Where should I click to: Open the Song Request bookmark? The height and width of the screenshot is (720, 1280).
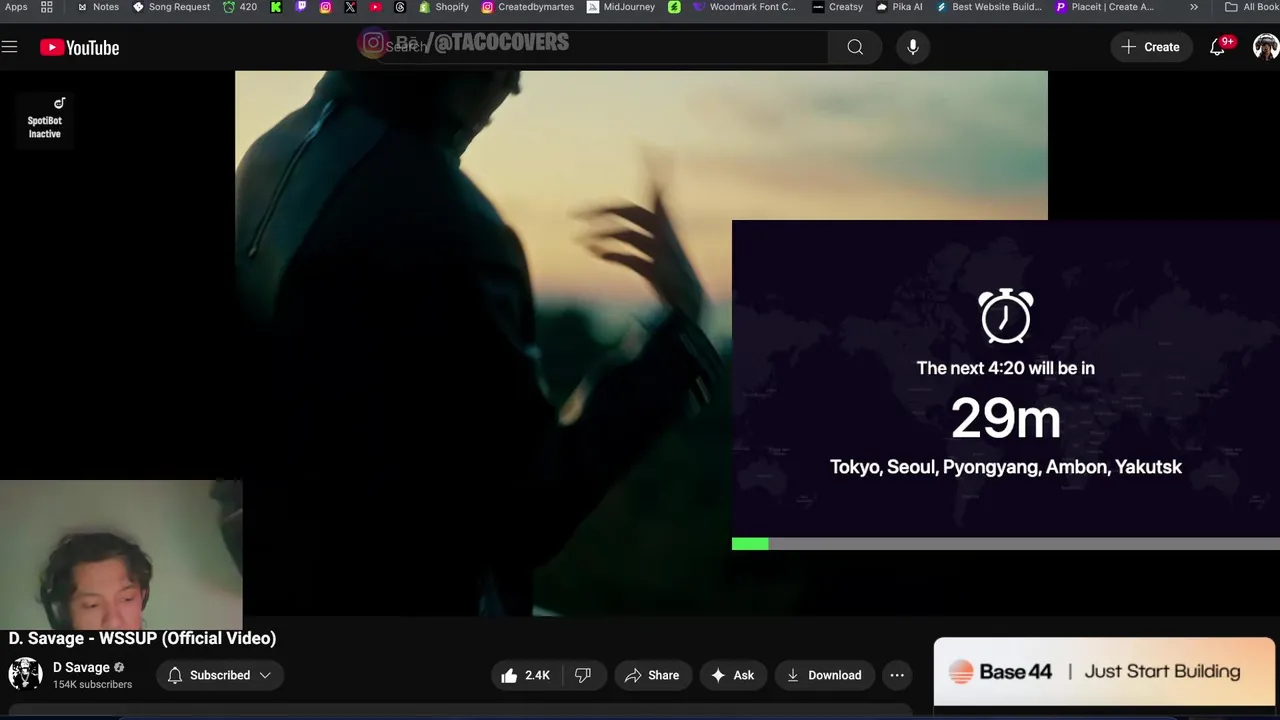tap(171, 7)
